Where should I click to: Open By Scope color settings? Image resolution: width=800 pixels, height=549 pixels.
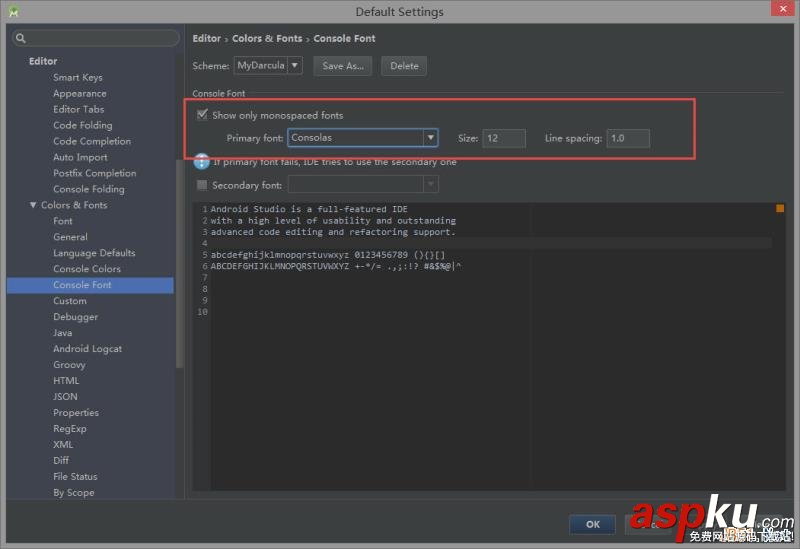tap(73, 492)
